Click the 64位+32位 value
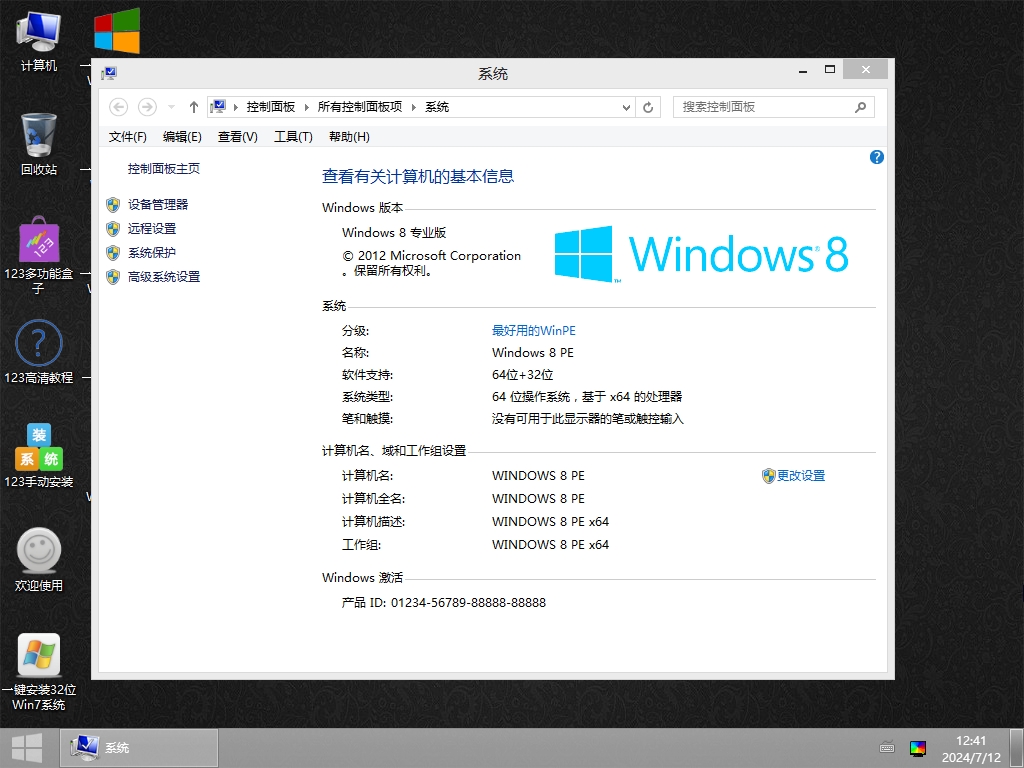Viewport: 1024px width, 768px height. coord(522,375)
